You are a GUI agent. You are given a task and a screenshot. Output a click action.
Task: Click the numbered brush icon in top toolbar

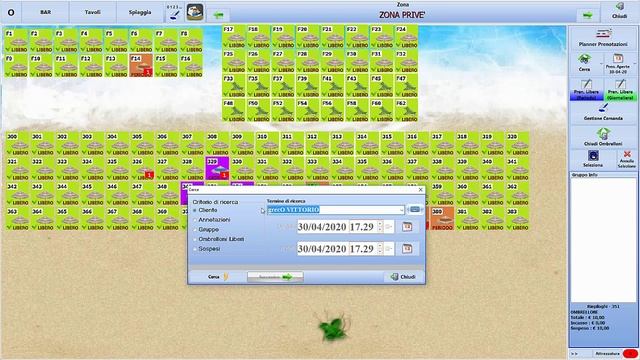(174, 13)
